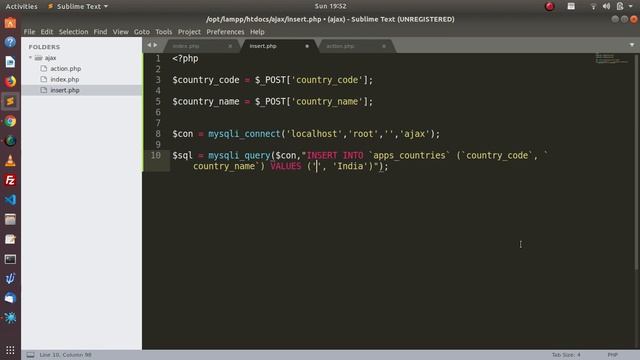640x360 pixels.
Task: Open the Help icon in dock
Action: pyautogui.click(x=10, y=42)
